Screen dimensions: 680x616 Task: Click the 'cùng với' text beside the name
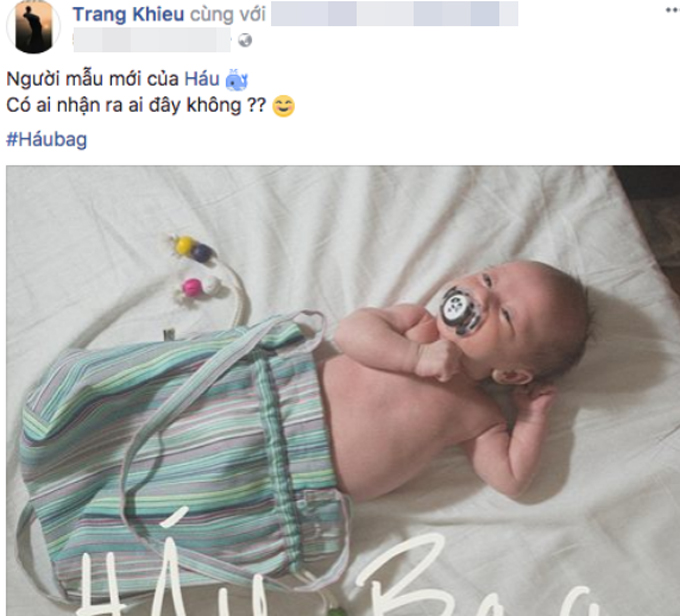(228, 14)
